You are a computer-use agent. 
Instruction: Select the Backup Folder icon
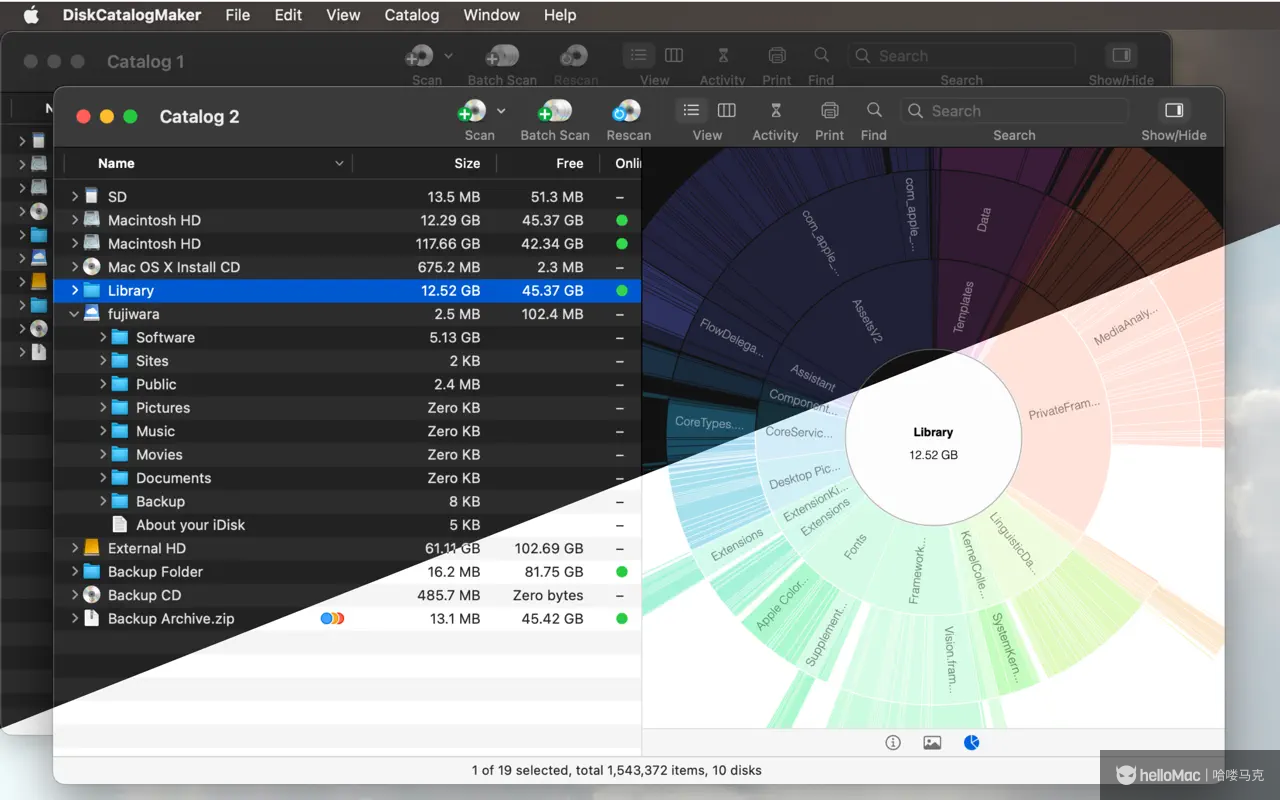click(x=92, y=572)
